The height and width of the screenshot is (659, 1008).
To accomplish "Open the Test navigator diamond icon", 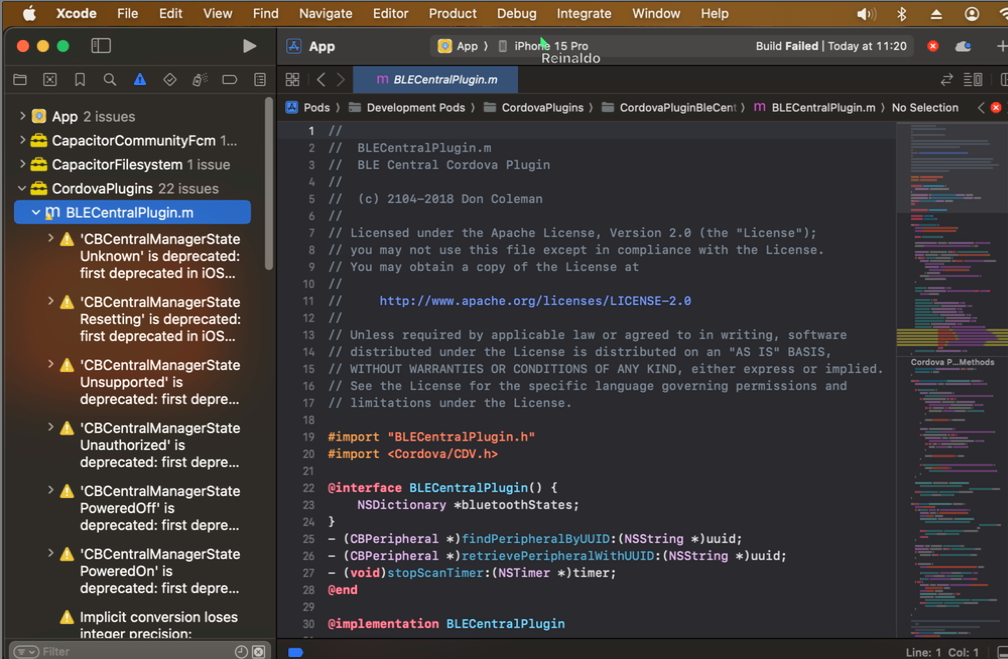I will 170,80.
